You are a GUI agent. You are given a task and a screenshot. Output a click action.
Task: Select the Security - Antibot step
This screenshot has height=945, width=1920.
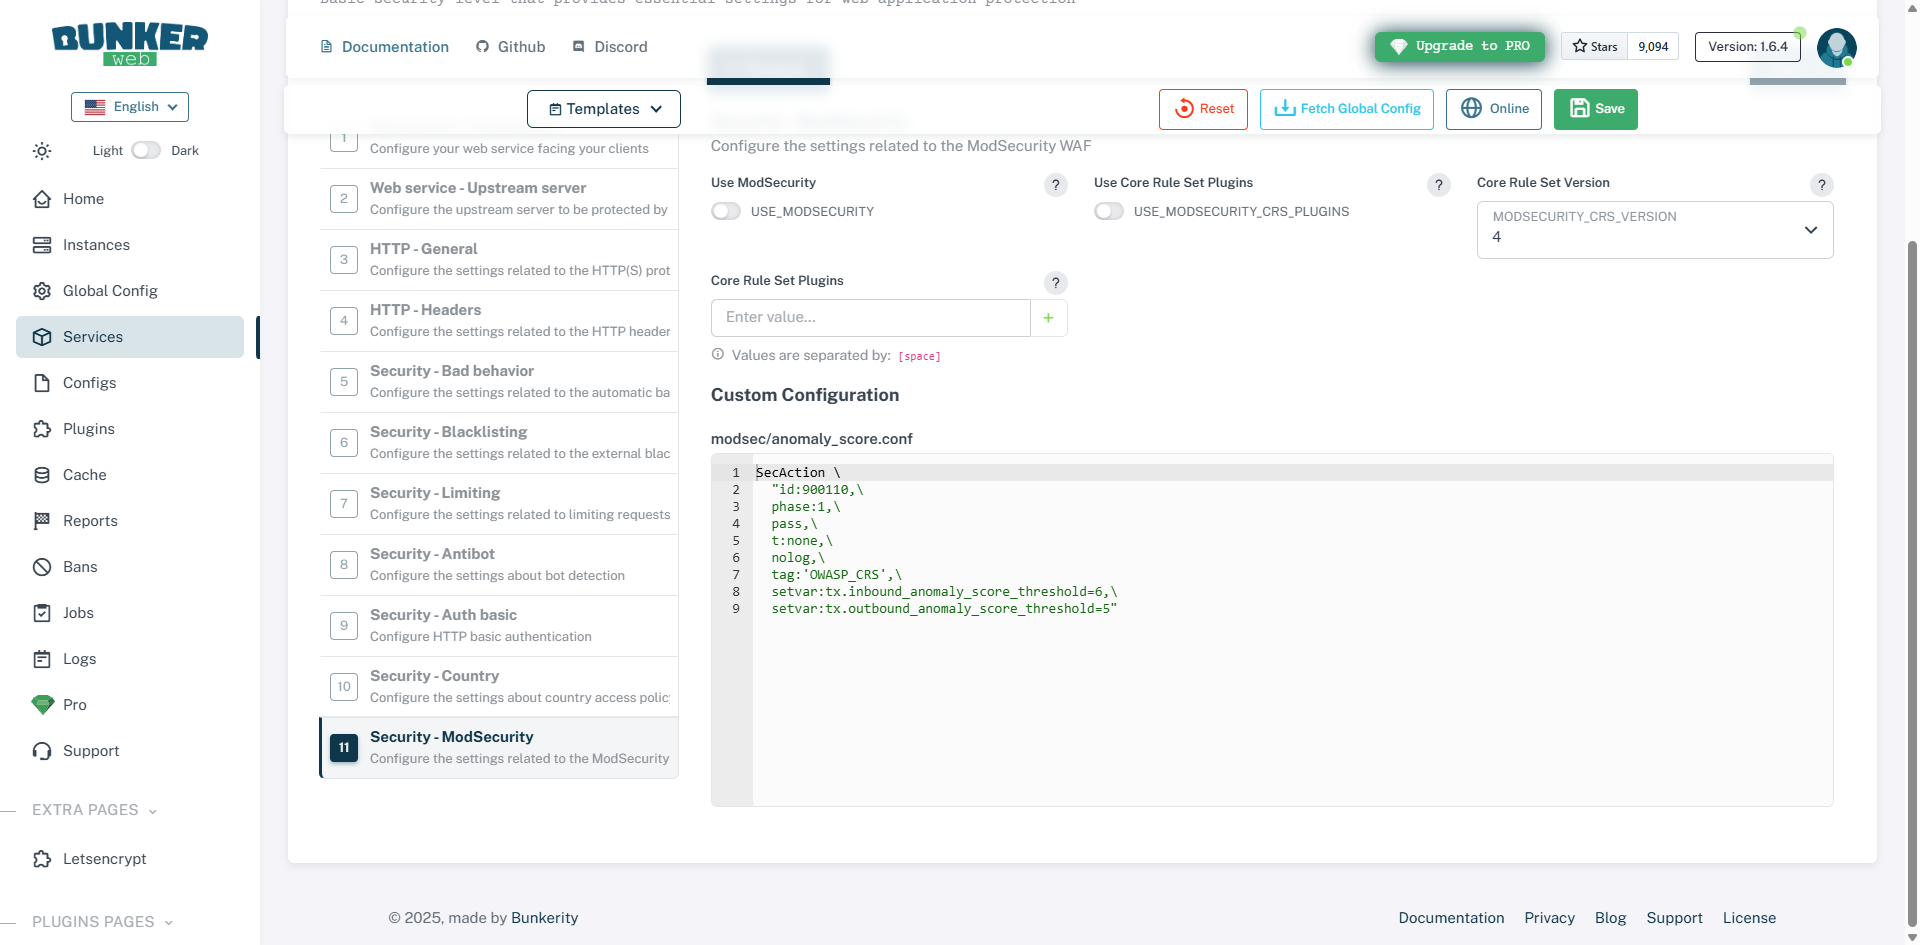[x=499, y=565]
